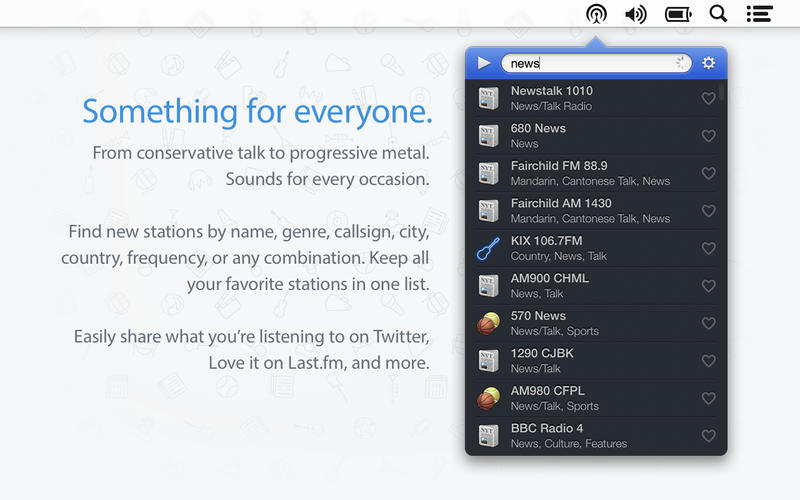Open the notification center list icon
Viewport: 800px width, 500px height.
coord(759,14)
